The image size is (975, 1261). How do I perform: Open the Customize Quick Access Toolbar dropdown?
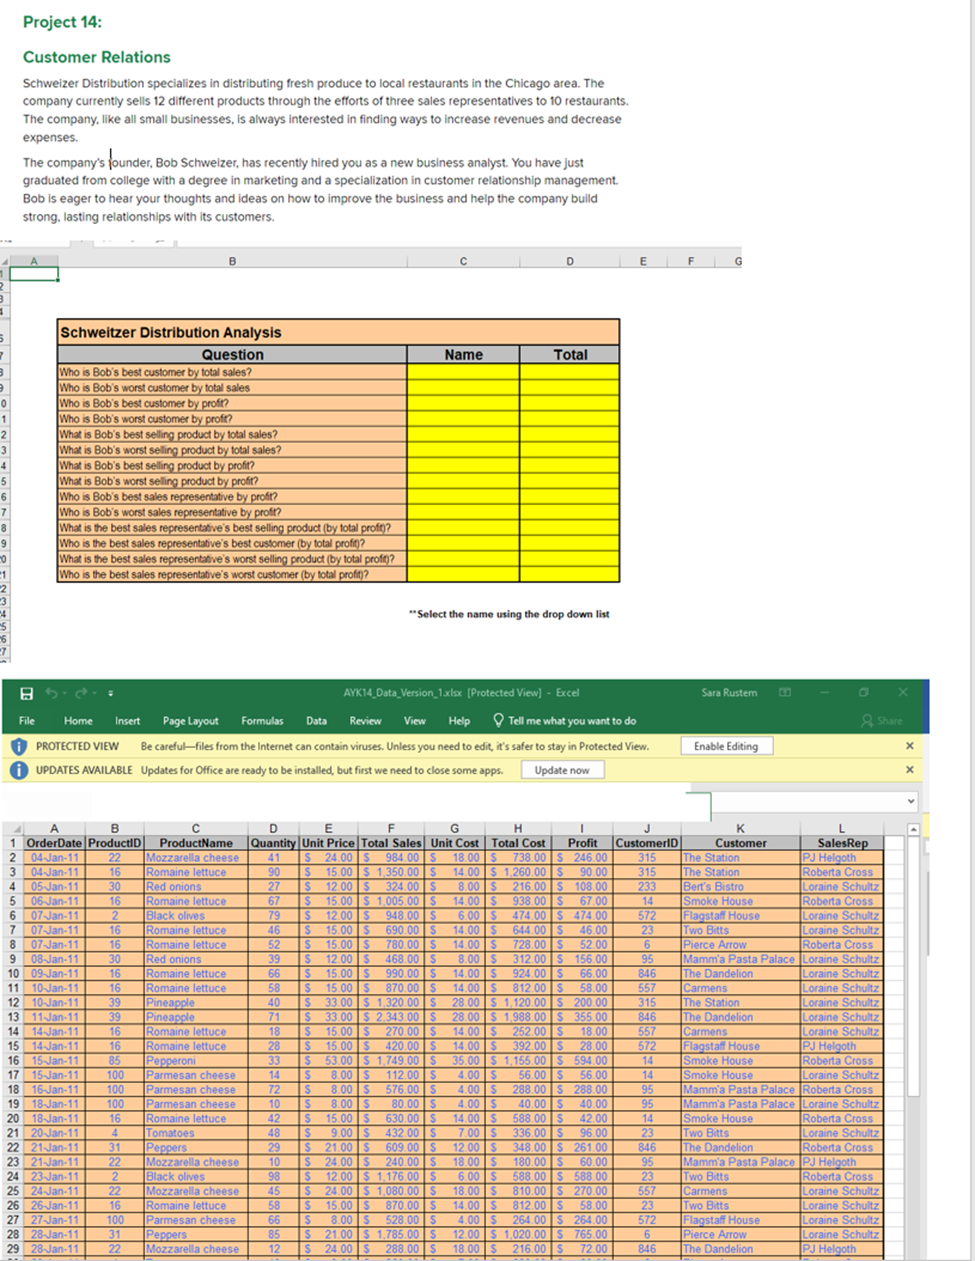coord(110,692)
